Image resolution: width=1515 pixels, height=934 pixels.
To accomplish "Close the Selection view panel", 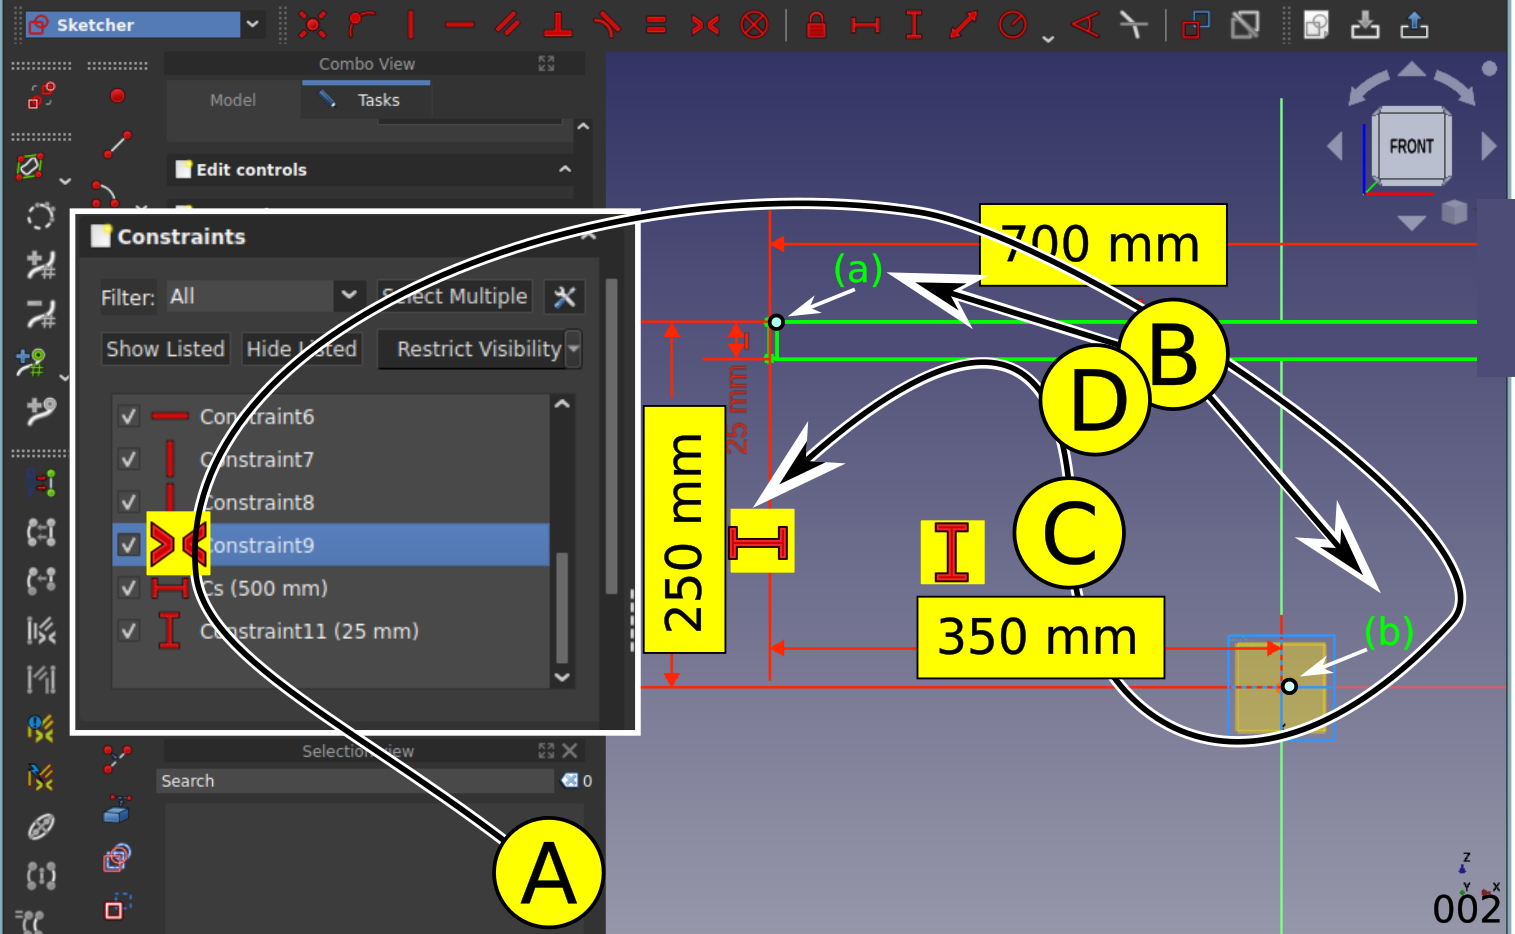I will click(570, 750).
